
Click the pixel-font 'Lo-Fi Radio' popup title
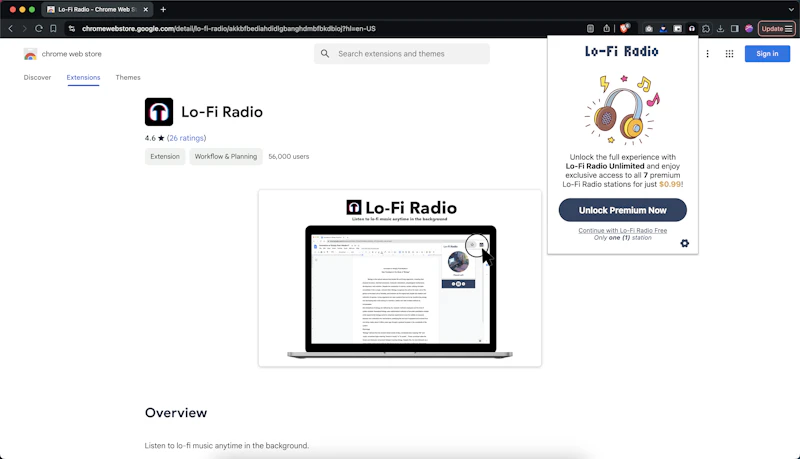[x=621, y=51]
